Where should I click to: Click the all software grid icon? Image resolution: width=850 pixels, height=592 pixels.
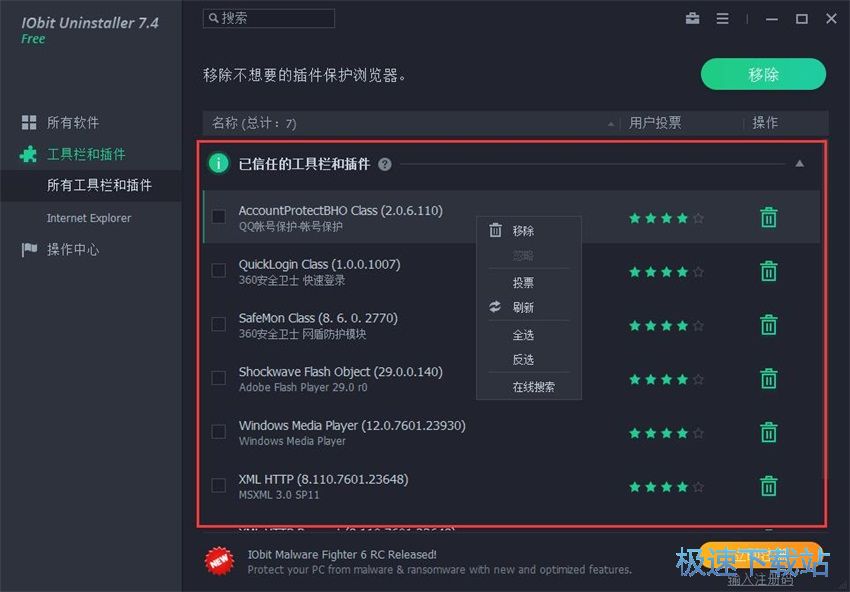pos(29,123)
